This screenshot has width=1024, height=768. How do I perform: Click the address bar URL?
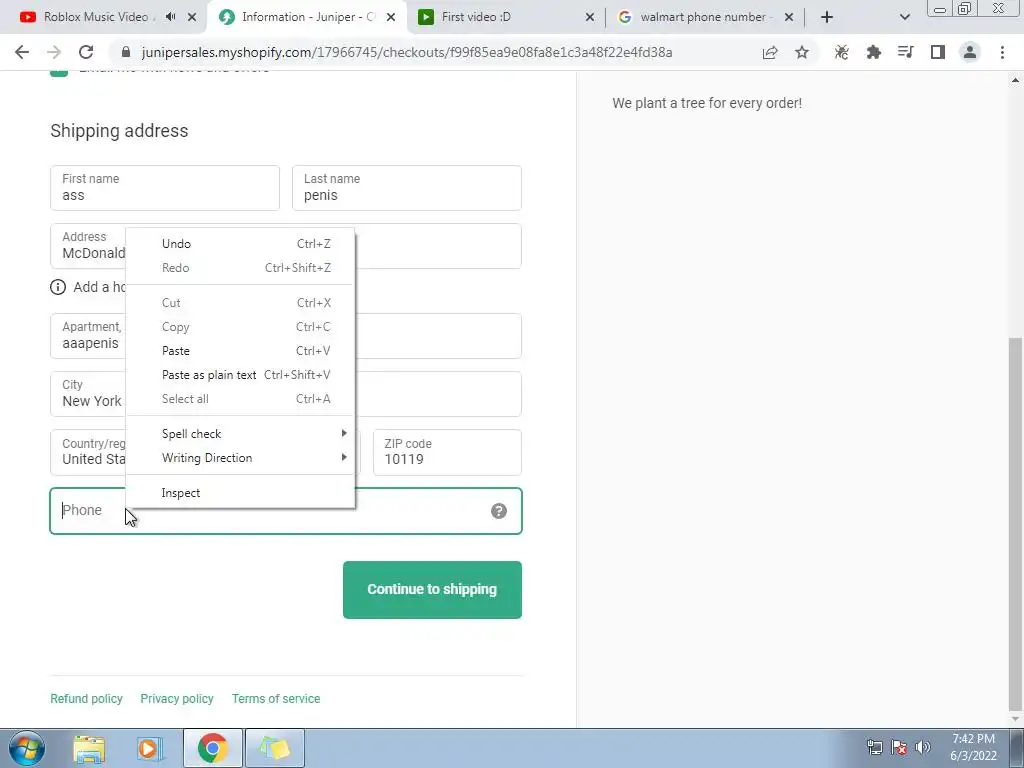tap(406, 52)
